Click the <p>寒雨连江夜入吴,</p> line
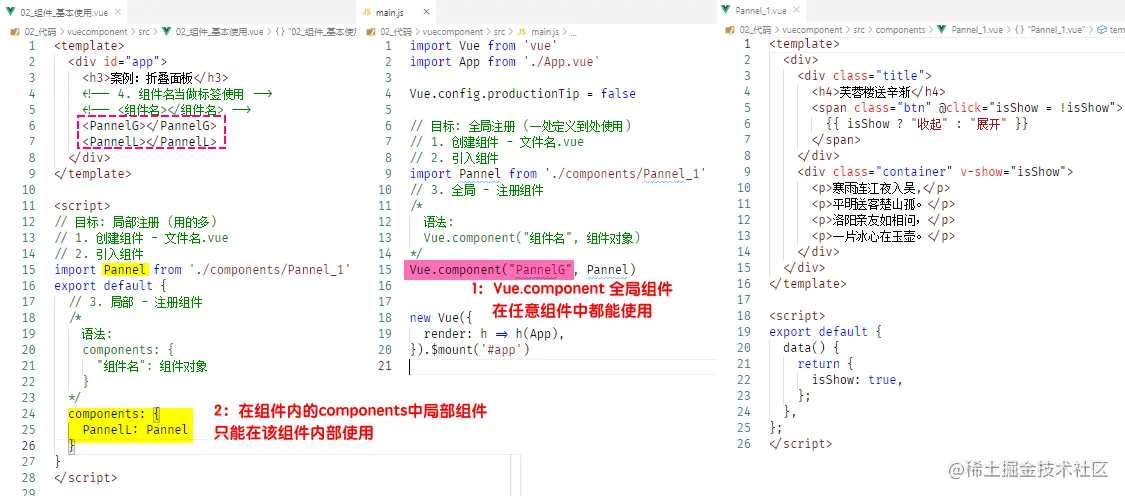The width and height of the screenshot is (1125, 496). [882, 187]
